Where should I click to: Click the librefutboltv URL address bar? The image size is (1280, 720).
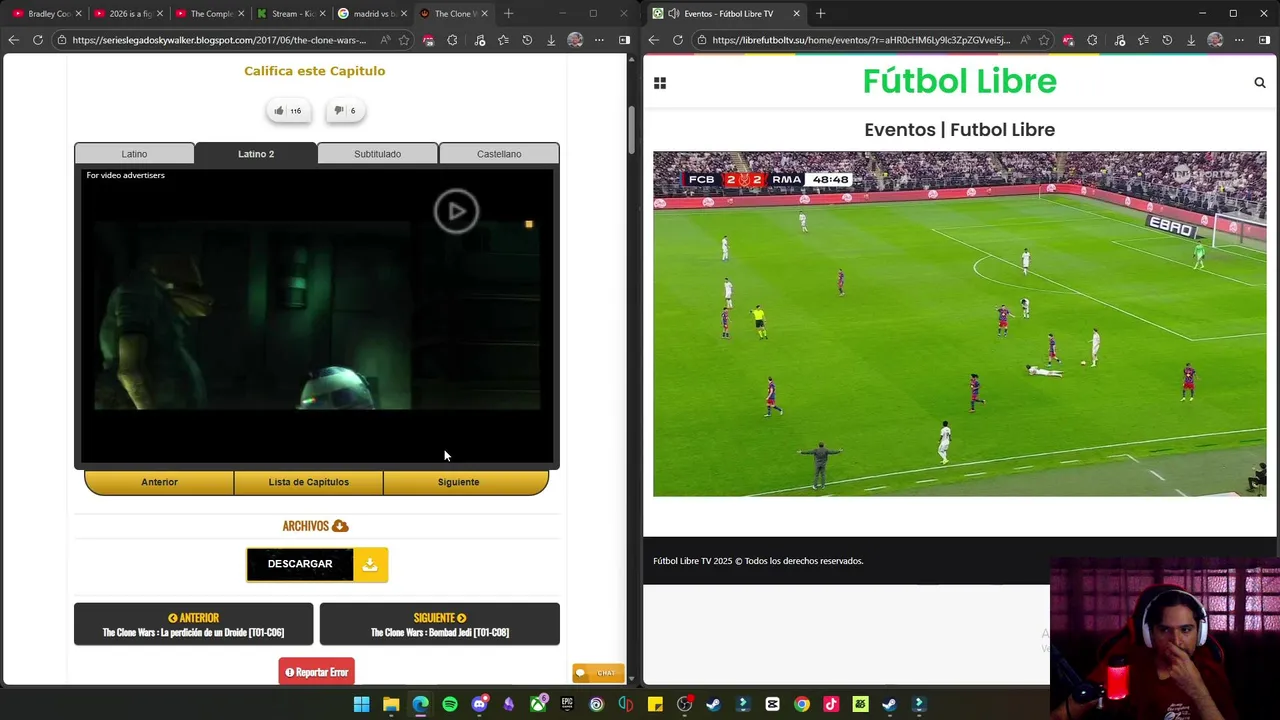[x=861, y=40]
